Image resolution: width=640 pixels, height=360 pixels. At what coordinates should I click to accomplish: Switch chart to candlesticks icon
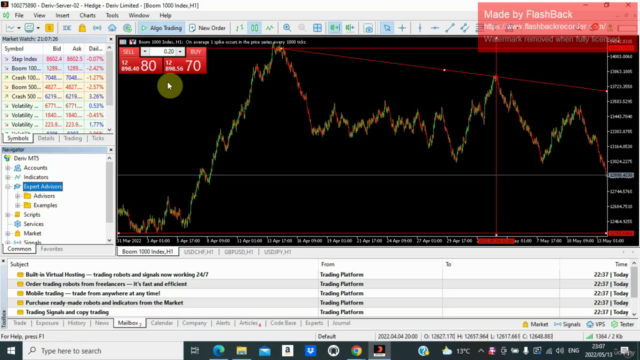(x=254, y=28)
